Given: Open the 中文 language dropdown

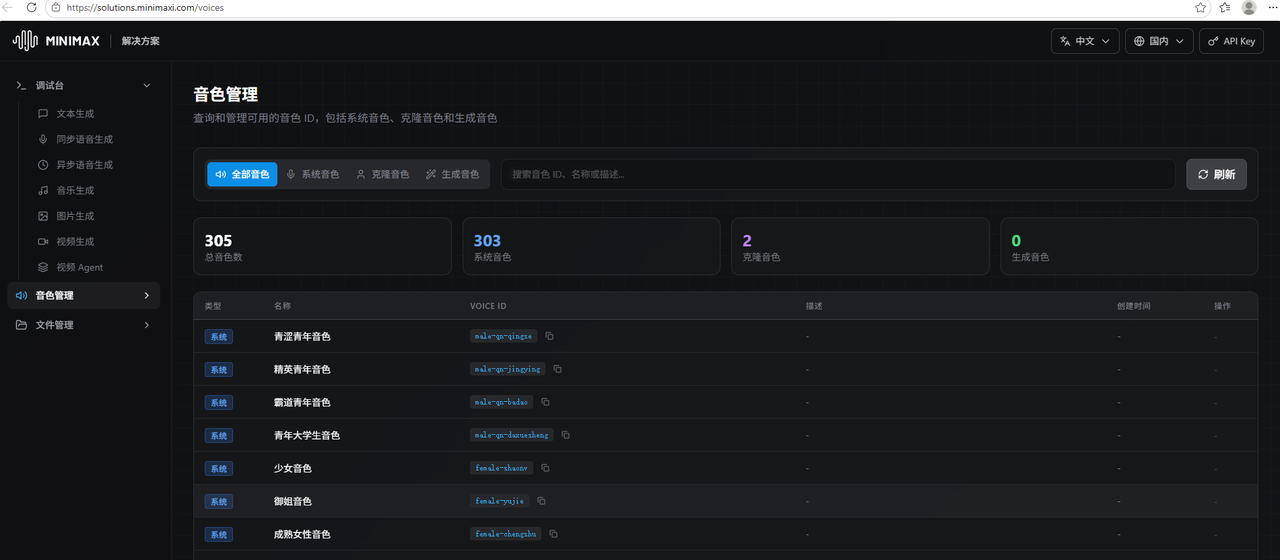Looking at the screenshot, I should click(x=1085, y=41).
